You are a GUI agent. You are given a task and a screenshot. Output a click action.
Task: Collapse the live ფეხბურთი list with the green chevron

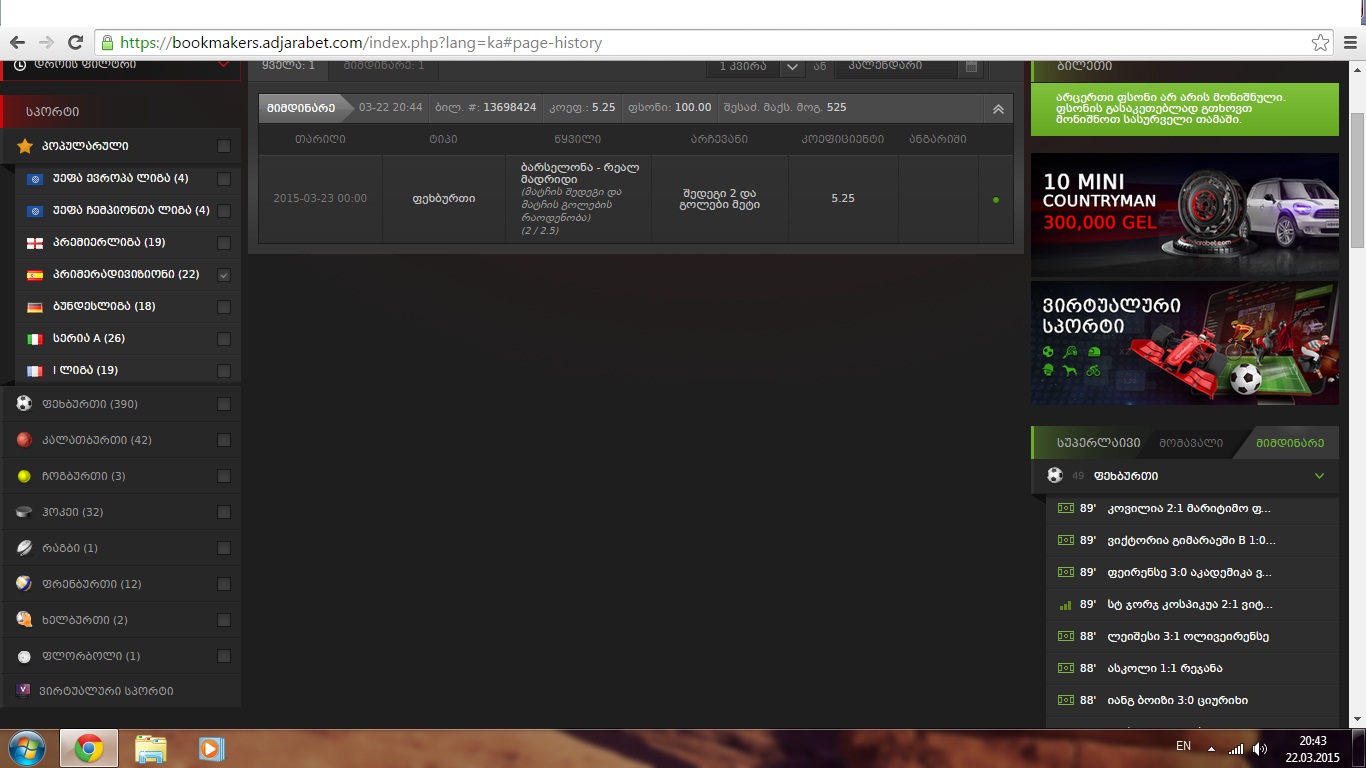pos(1319,476)
